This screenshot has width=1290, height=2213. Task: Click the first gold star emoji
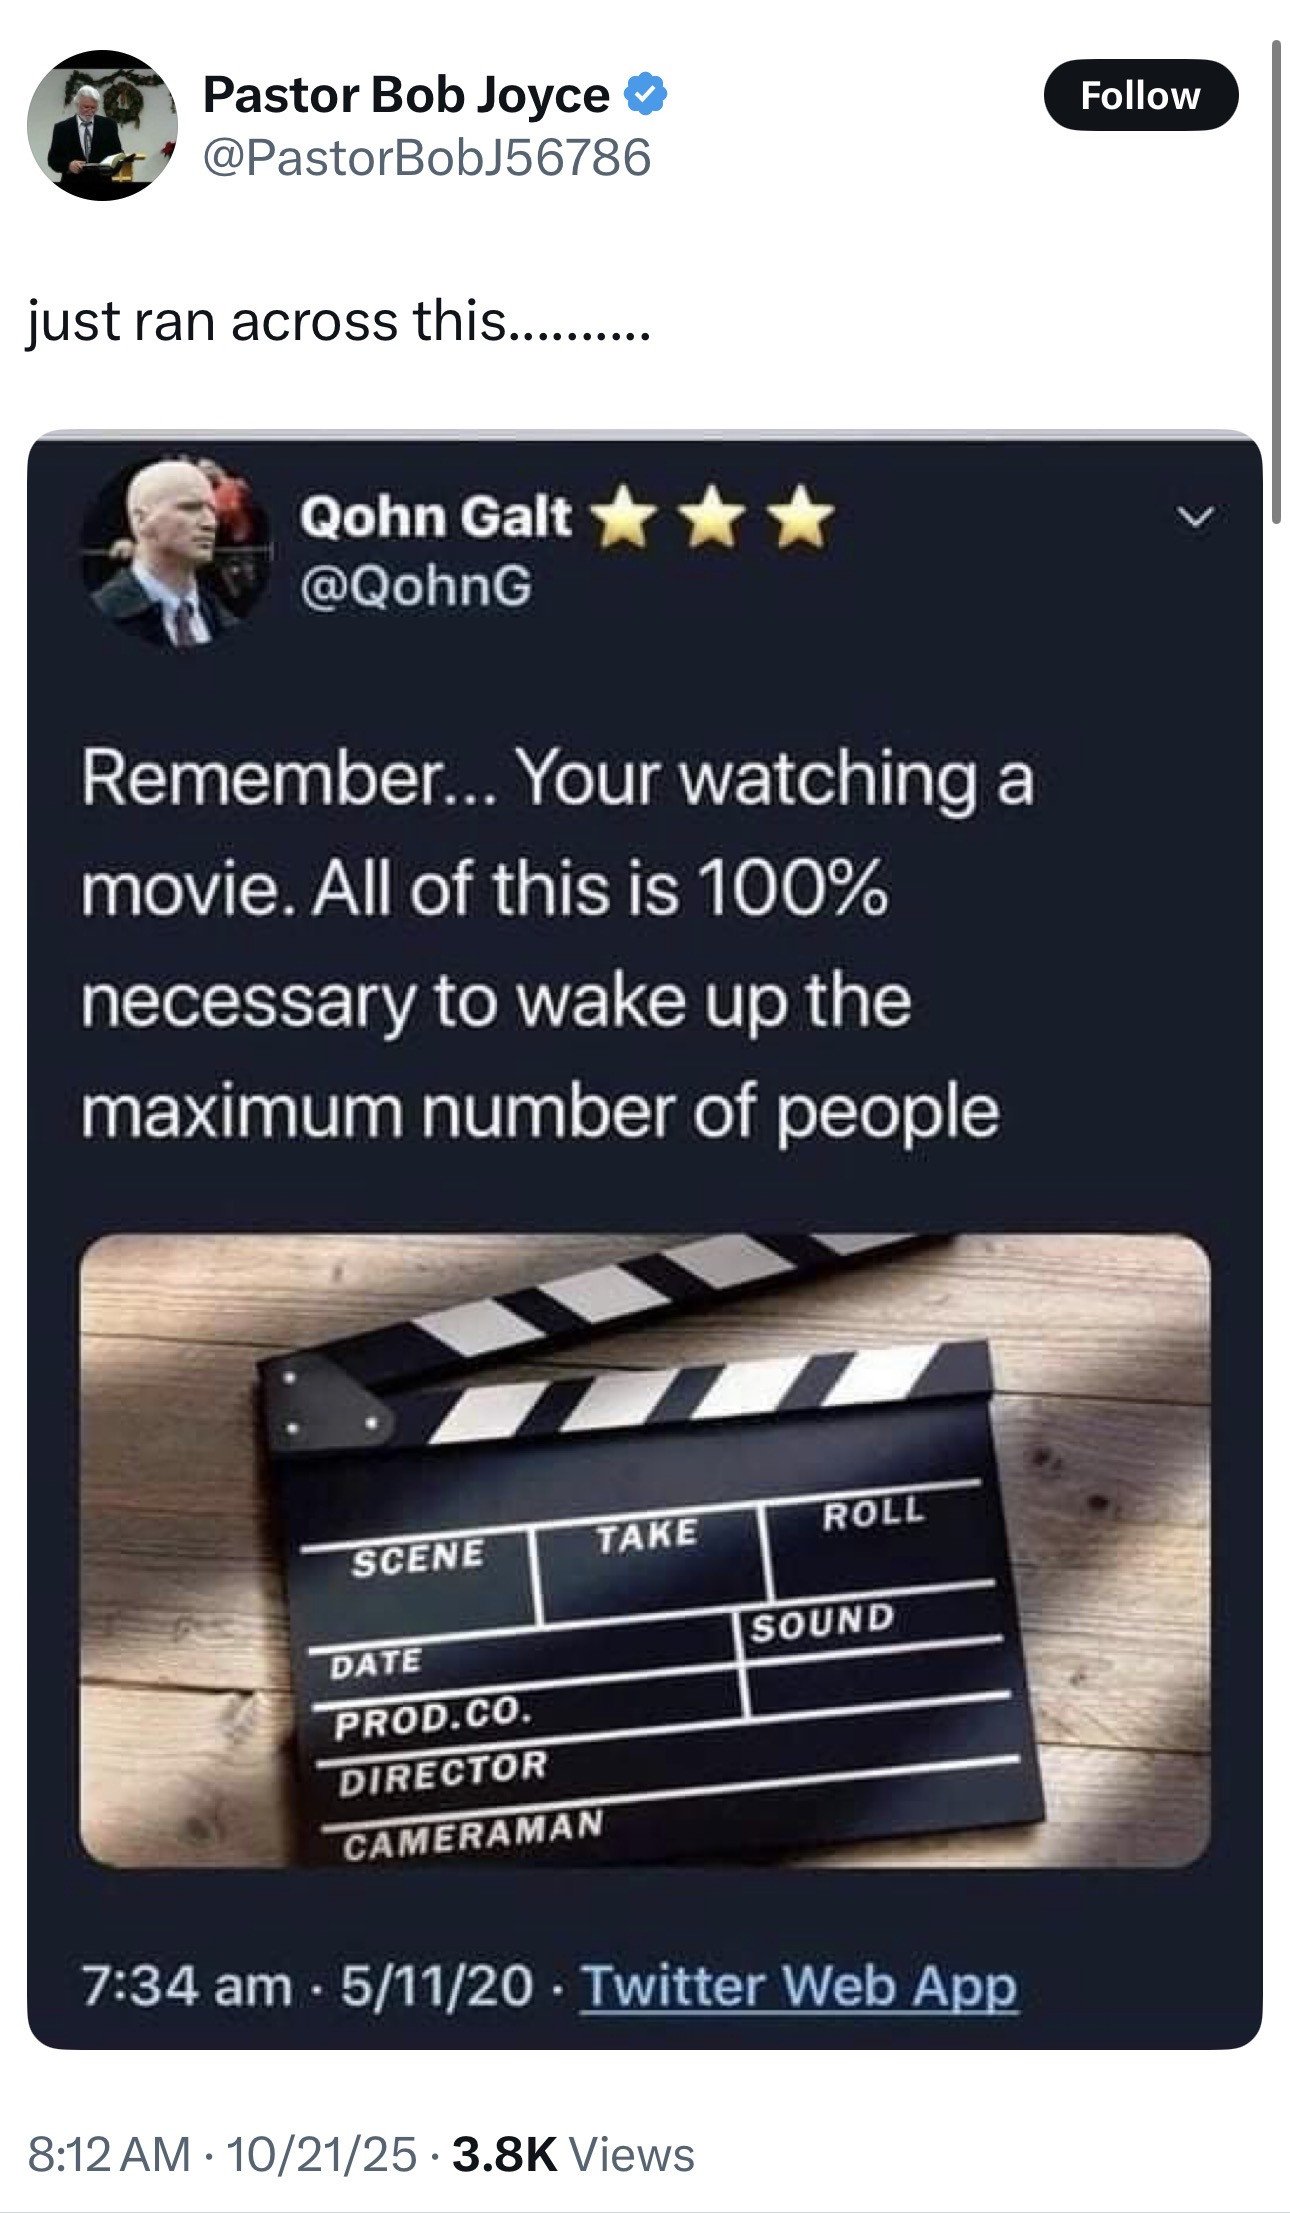[x=625, y=518]
